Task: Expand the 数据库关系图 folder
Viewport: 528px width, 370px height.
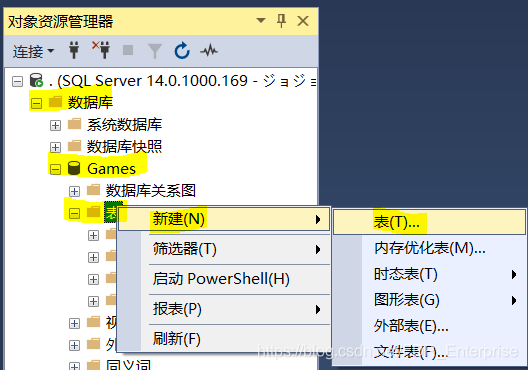Action: point(74,191)
